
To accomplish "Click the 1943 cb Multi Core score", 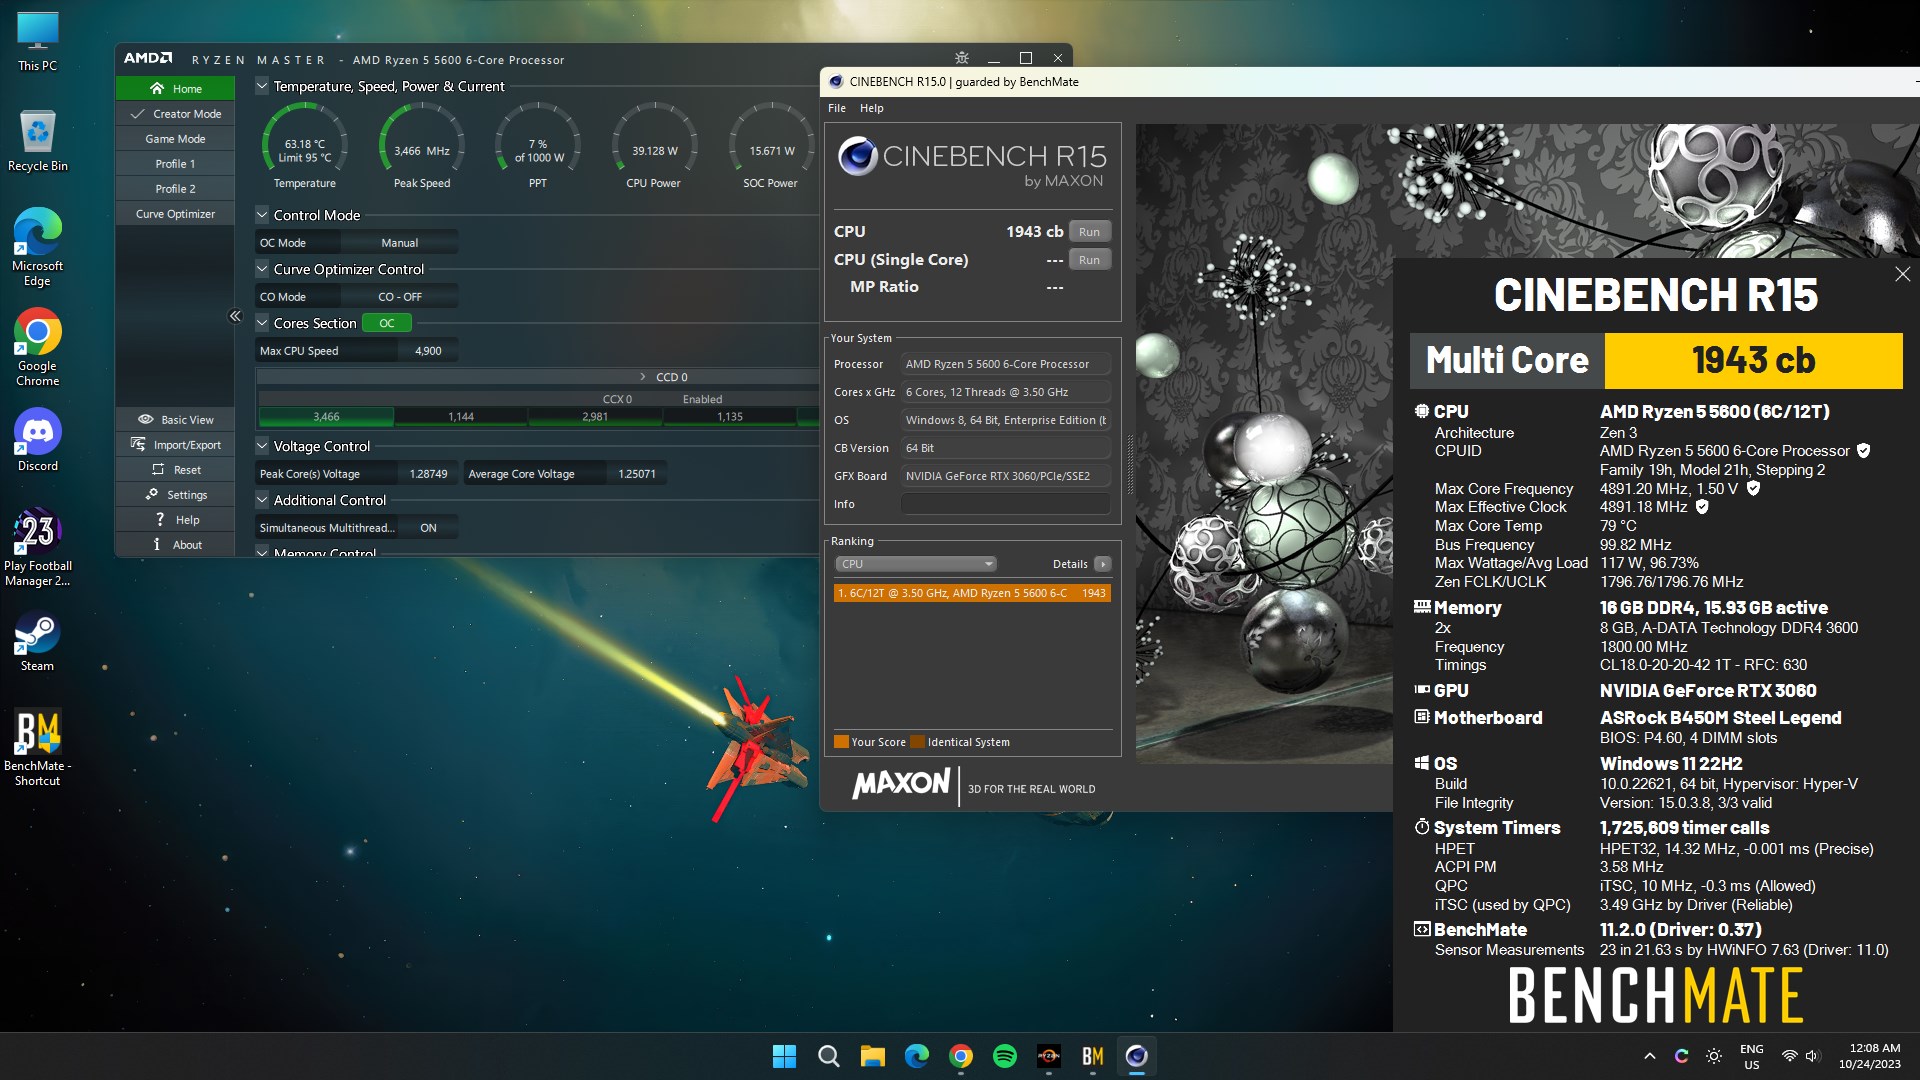I will click(x=1753, y=360).
